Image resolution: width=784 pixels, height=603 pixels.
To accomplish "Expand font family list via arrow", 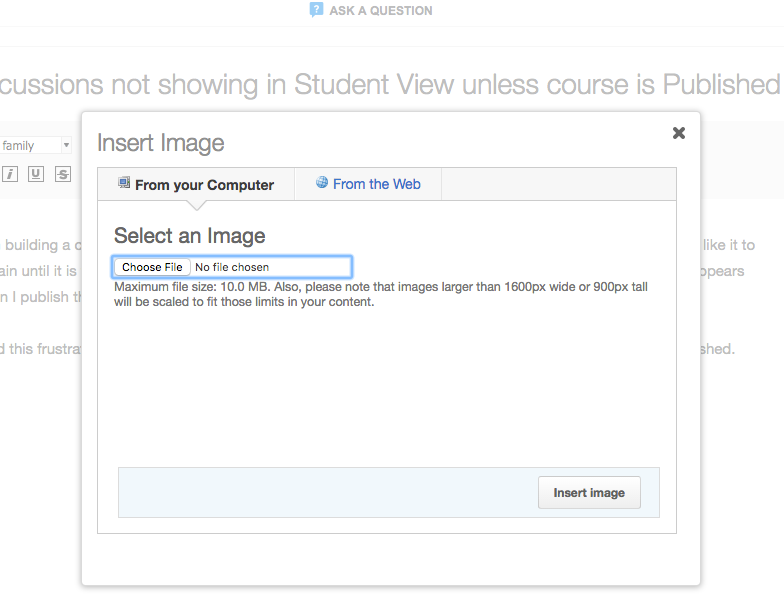I will tap(66, 146).
